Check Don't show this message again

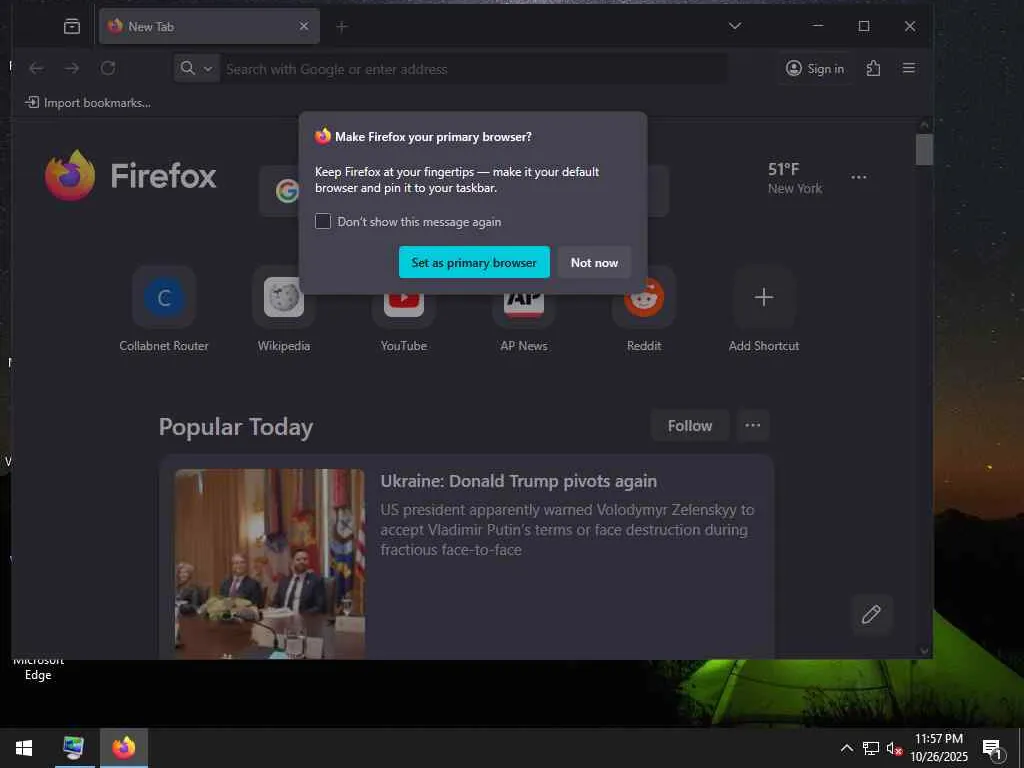coord(323,221)
